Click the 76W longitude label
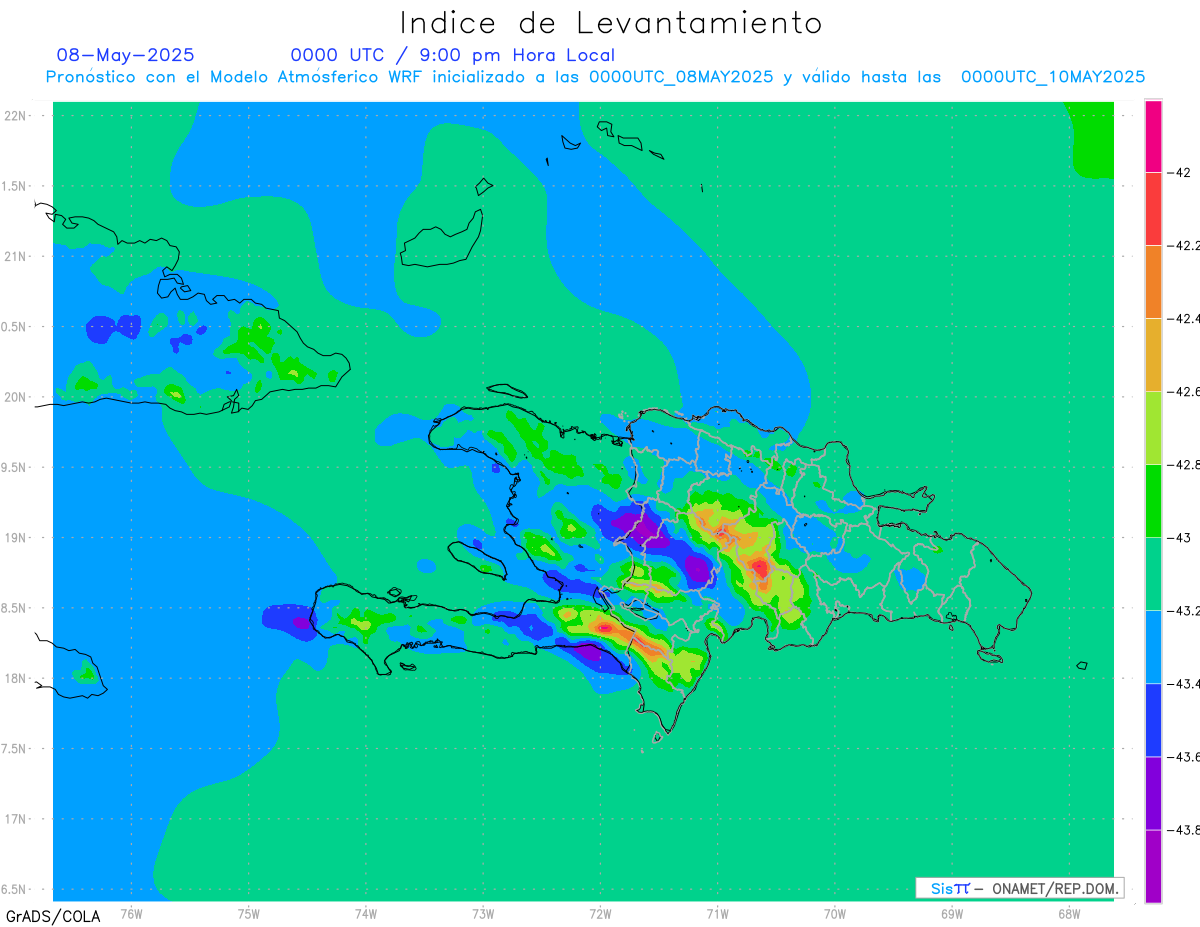Viewport: 1200px width, 927px height. 131,912
